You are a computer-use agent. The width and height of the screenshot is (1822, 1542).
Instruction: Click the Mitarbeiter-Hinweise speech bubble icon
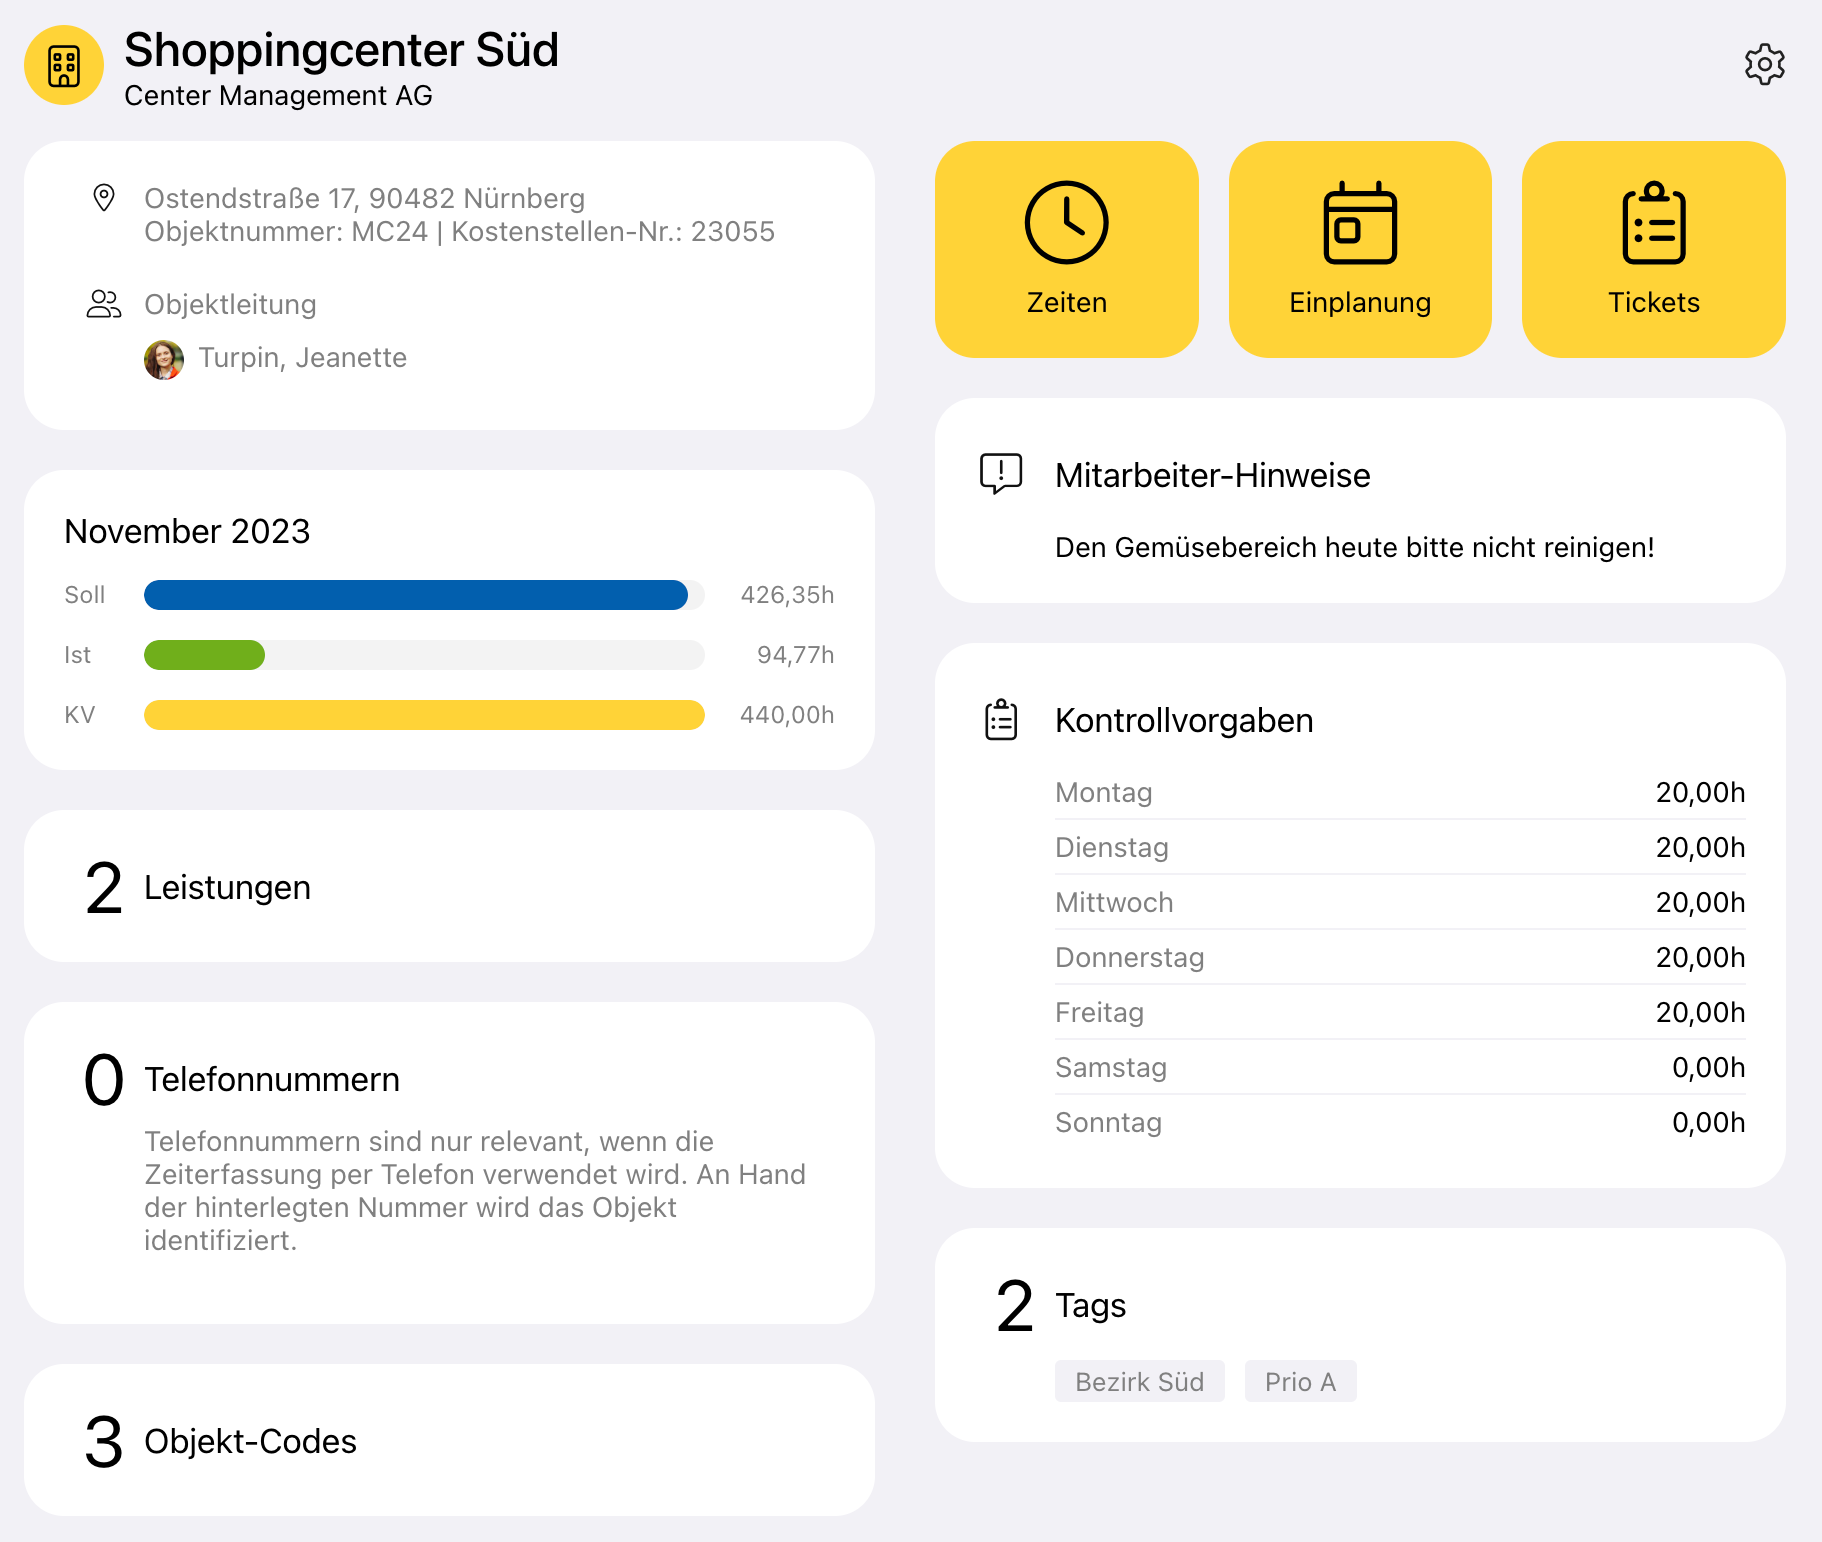click(1001, 473)
